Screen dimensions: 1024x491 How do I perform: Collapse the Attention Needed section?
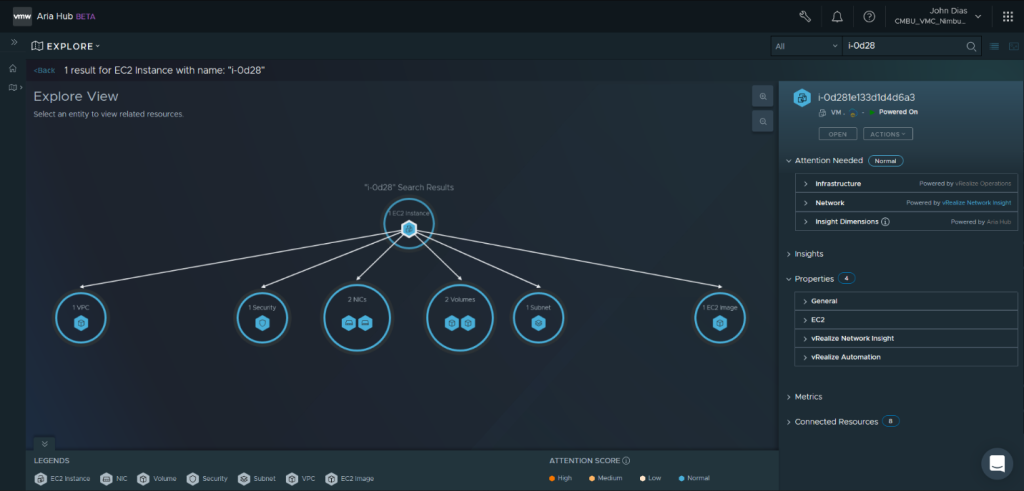coord(789,161)
